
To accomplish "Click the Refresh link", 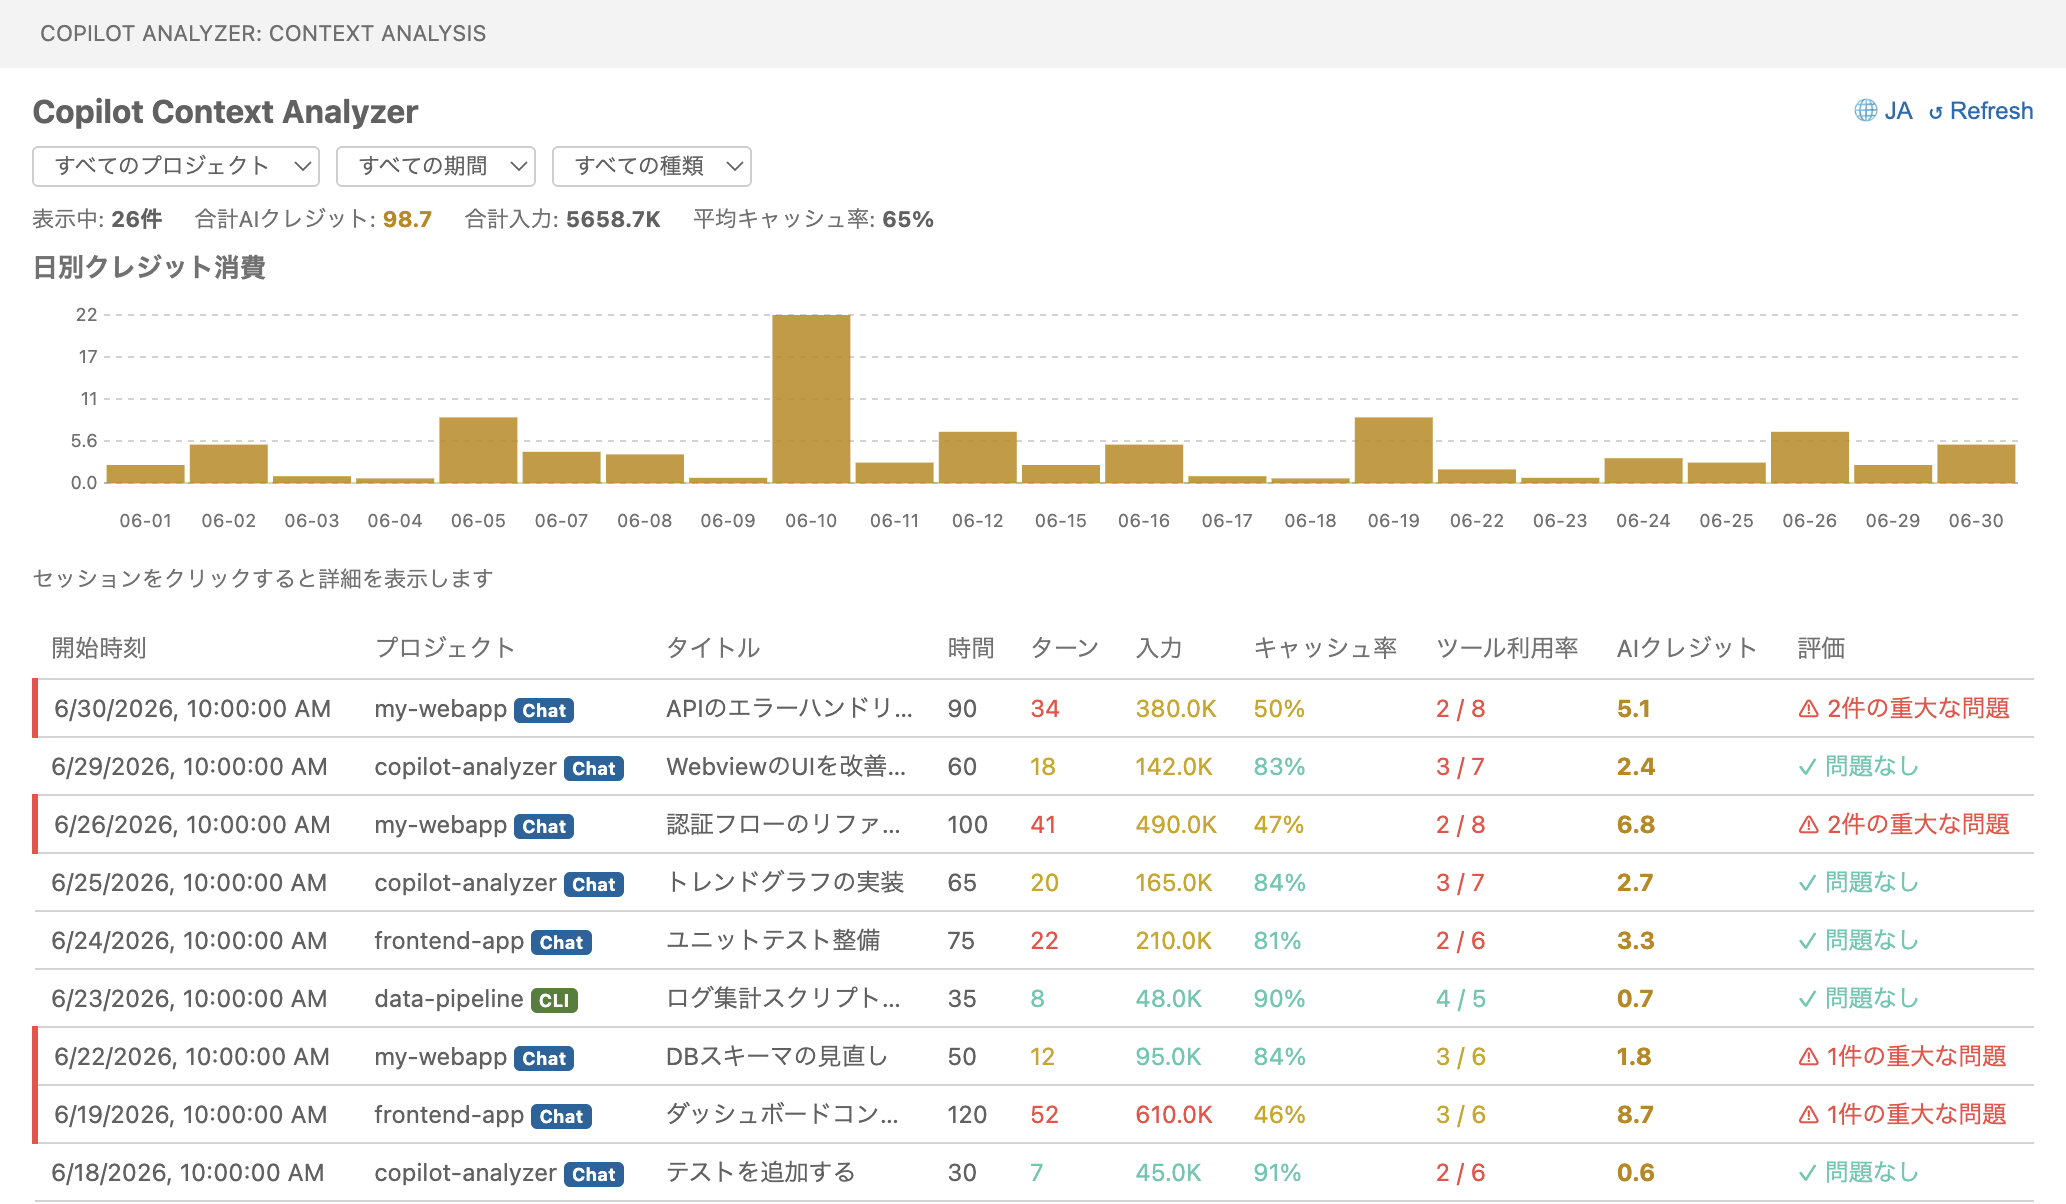I will click(1981, 111).
